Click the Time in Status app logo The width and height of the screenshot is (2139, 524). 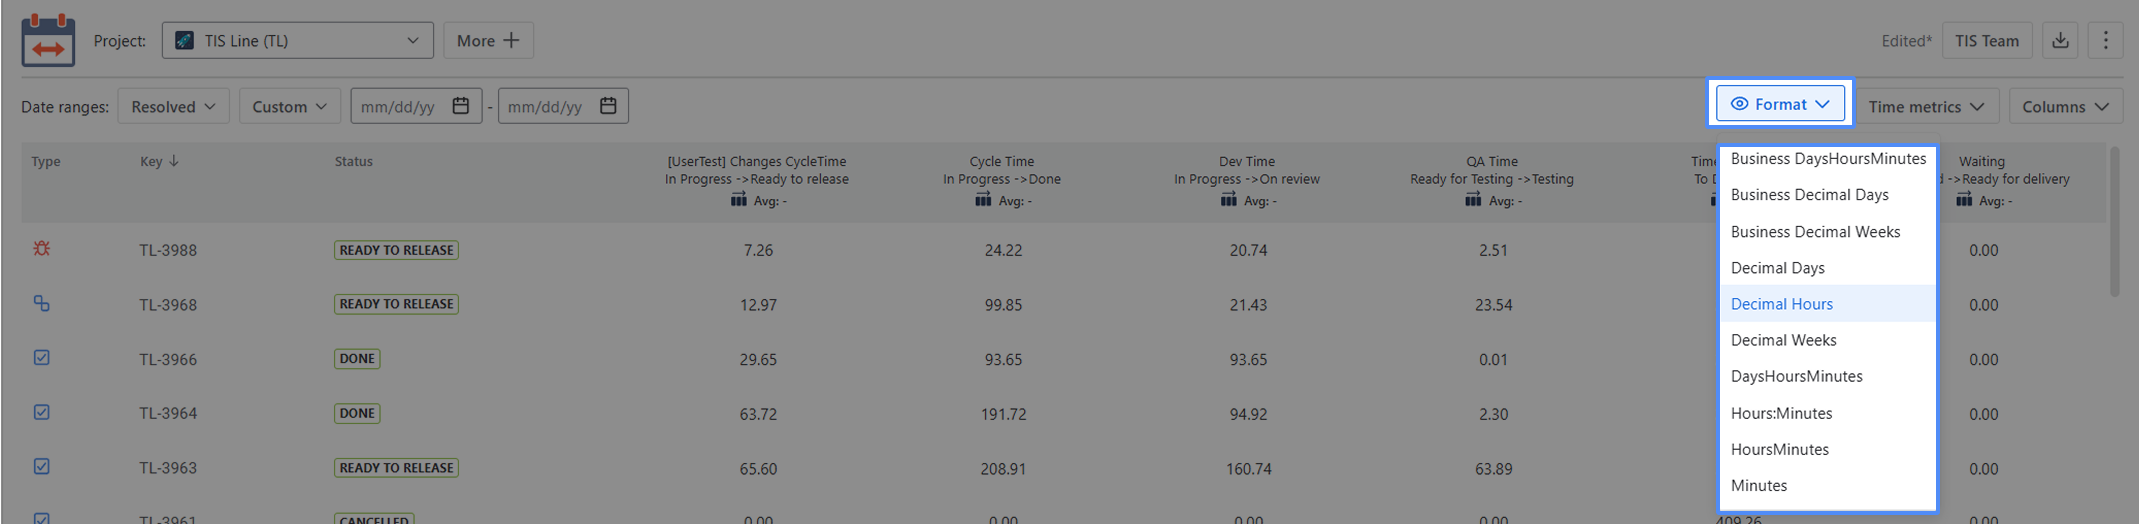click(x=48, y=40)
